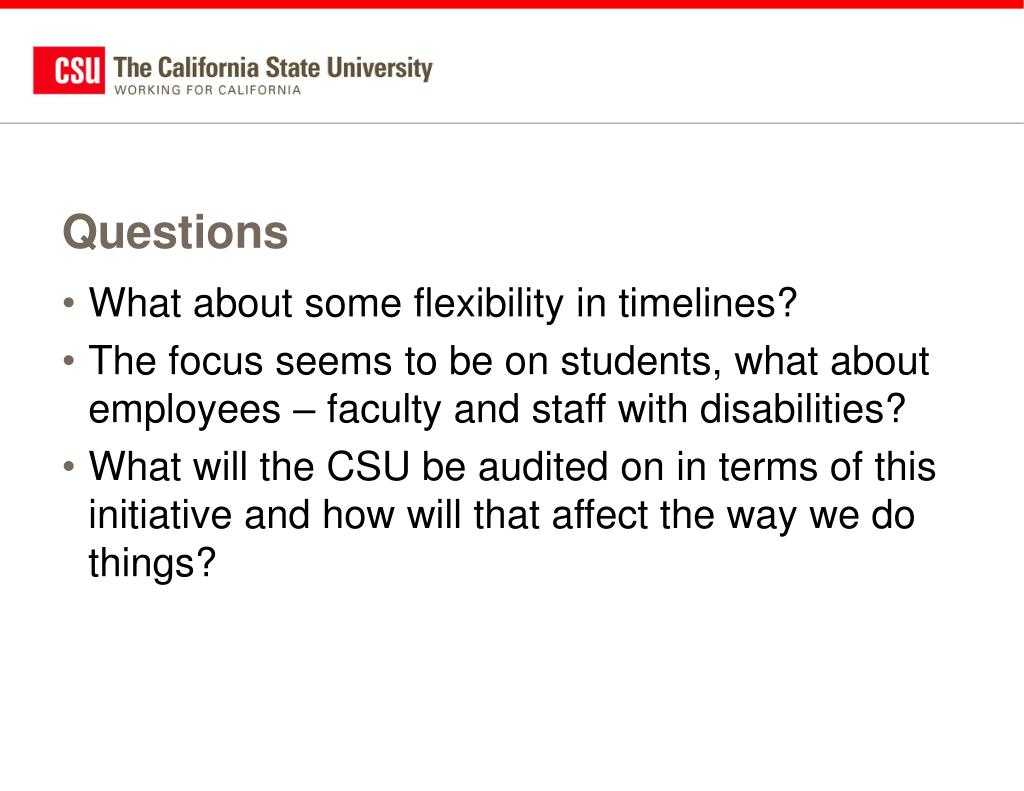Click the first bullet about flexibility in timelines
Screen dimensions: 1024x791
click(x=443, y=304)
